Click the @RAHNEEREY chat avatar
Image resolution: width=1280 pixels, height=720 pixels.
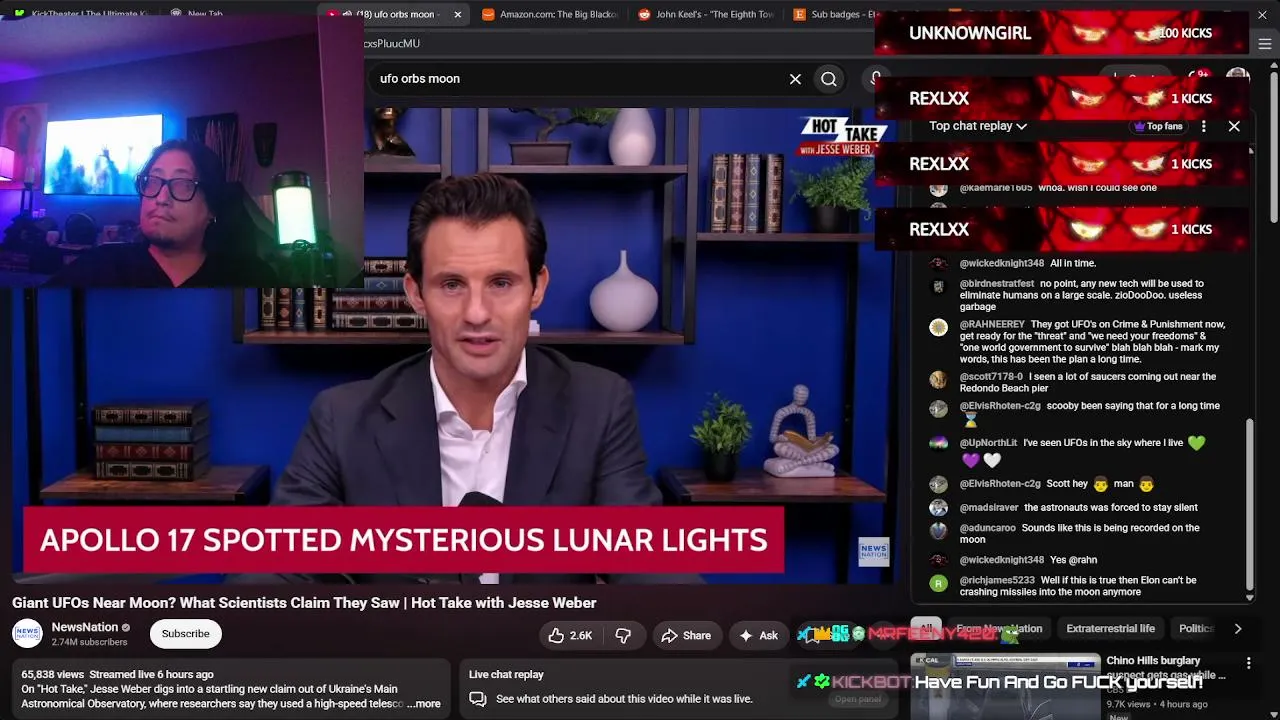[x=938, y=328]
